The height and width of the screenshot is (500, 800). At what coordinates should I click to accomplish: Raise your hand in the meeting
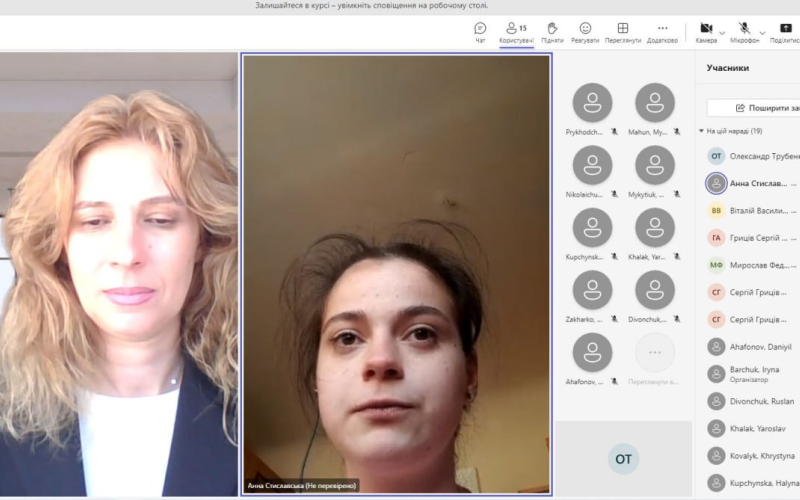(552, 32)
